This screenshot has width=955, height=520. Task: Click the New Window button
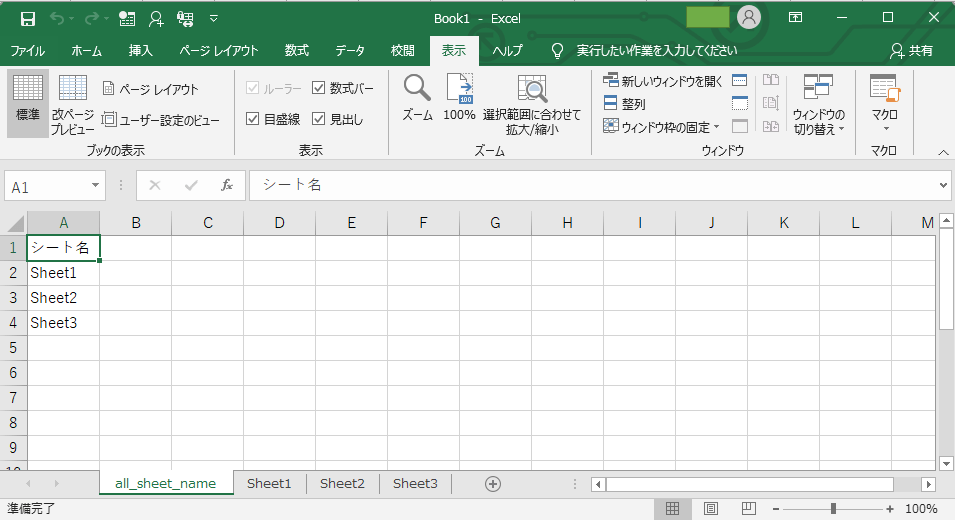coord(662,81)
